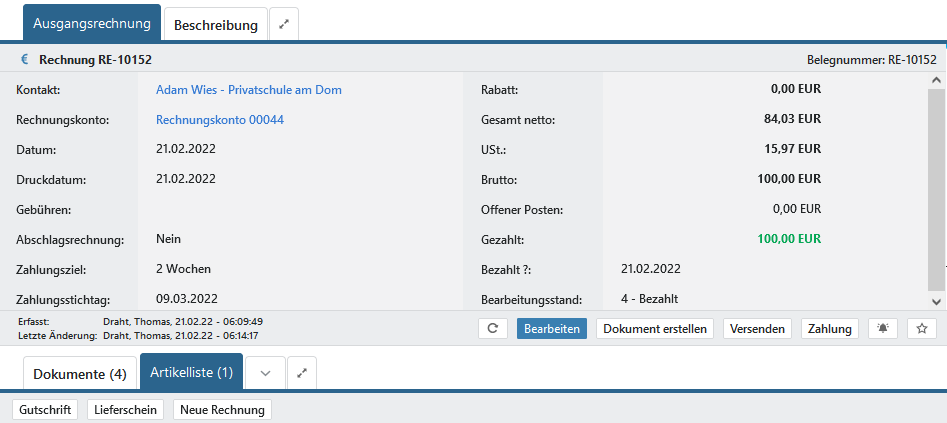Image resolution: width=947 pixels, height=423 pixels.
Task: Open the Dokumente (4) tab
Action: click(80, 374)
